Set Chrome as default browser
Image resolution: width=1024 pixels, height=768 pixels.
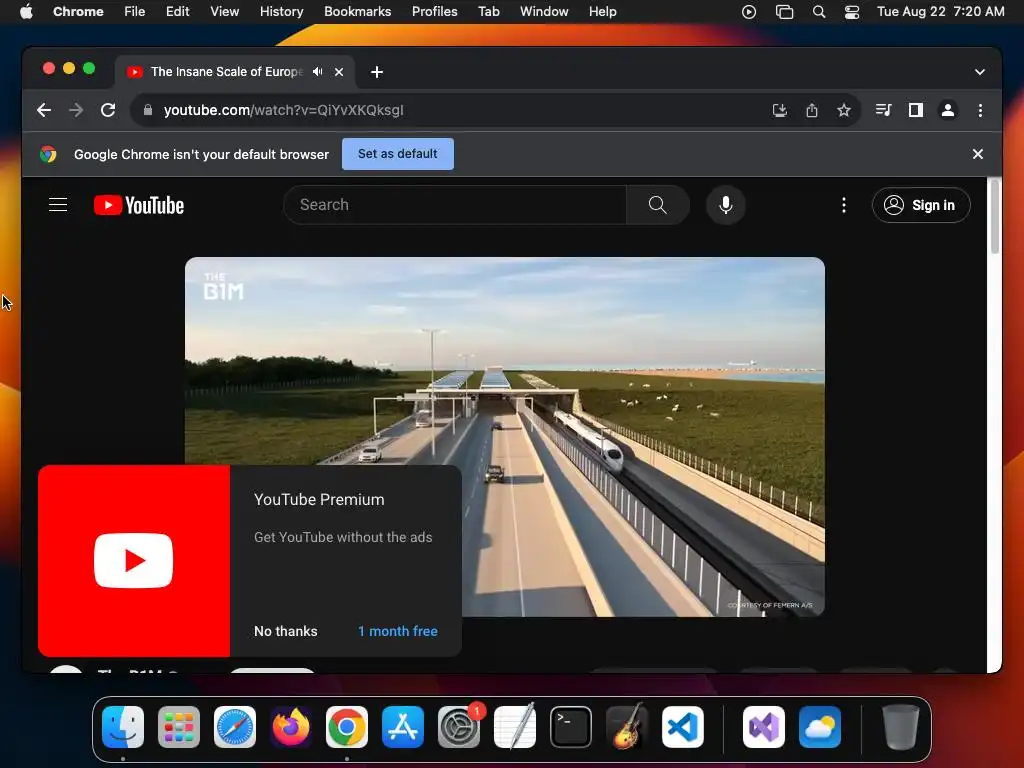click(x=398, y=154)
